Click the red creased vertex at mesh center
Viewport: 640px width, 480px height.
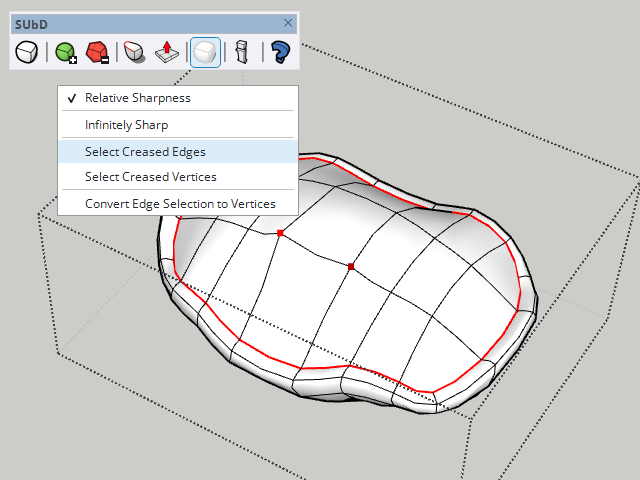coord(351,267)
